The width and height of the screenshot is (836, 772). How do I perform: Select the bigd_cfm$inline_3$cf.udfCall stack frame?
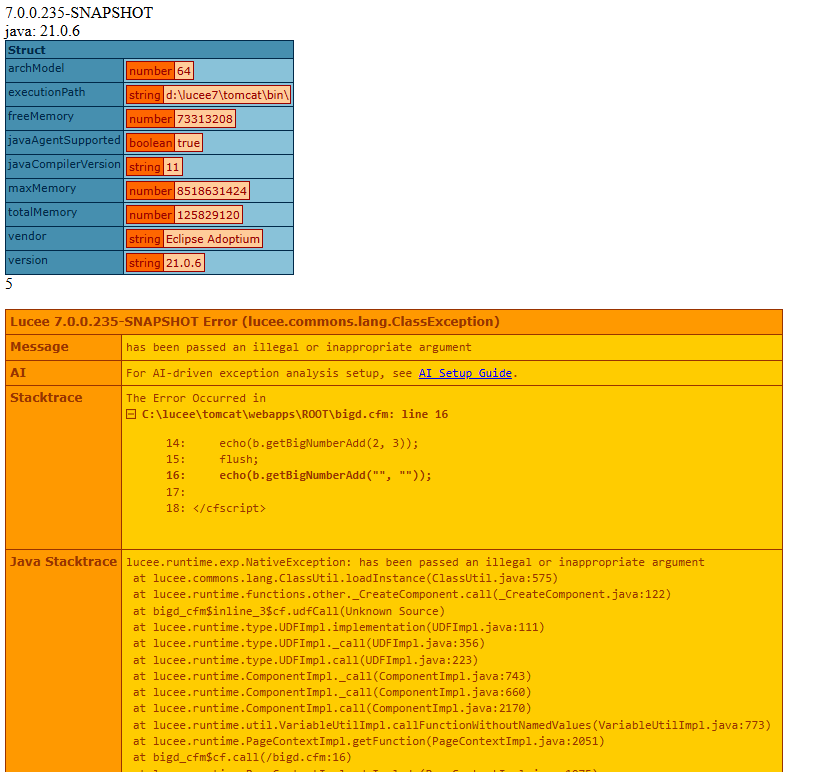(x=289, y=611)
